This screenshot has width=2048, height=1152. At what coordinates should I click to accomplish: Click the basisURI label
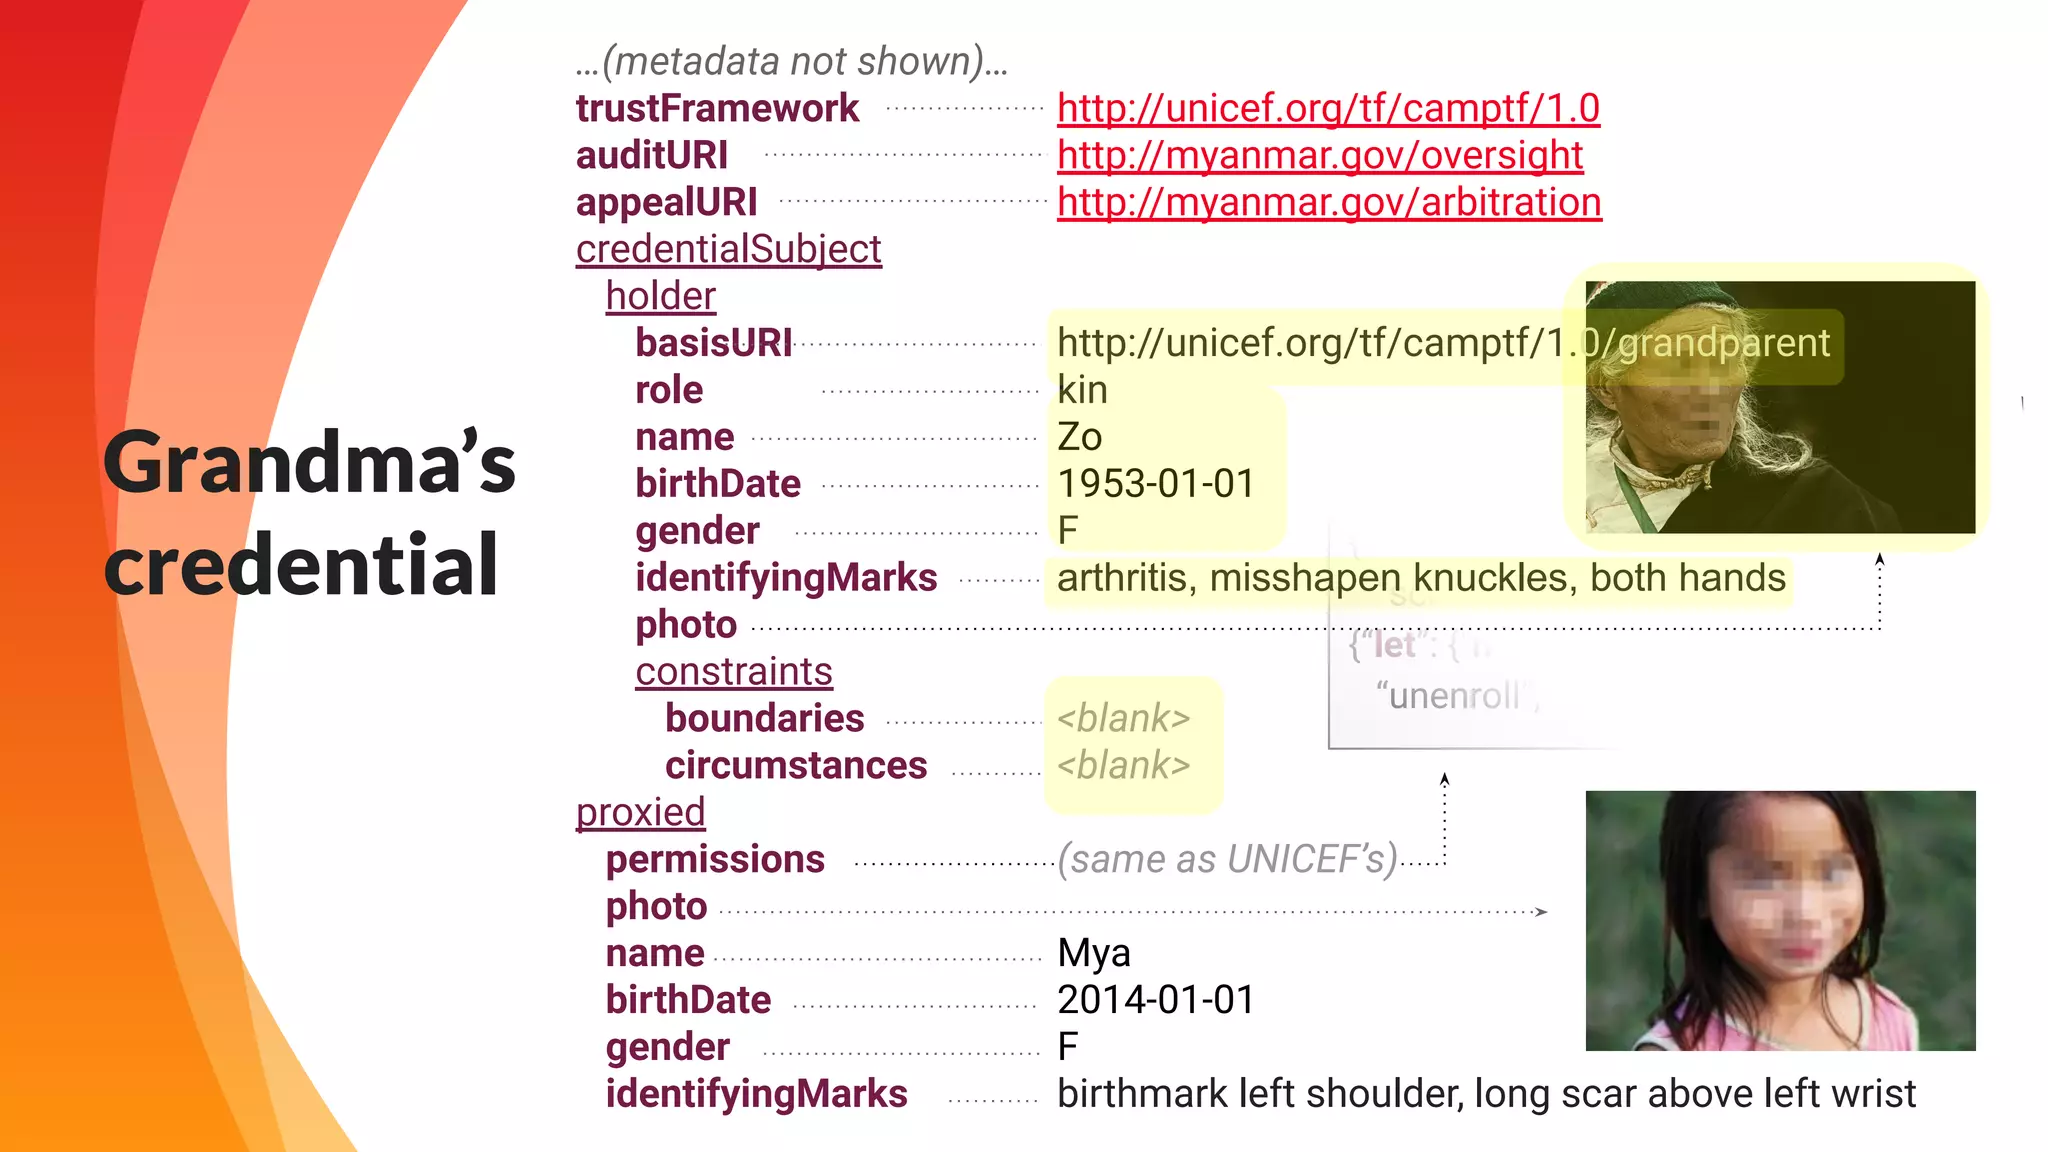tap(714, 344)
